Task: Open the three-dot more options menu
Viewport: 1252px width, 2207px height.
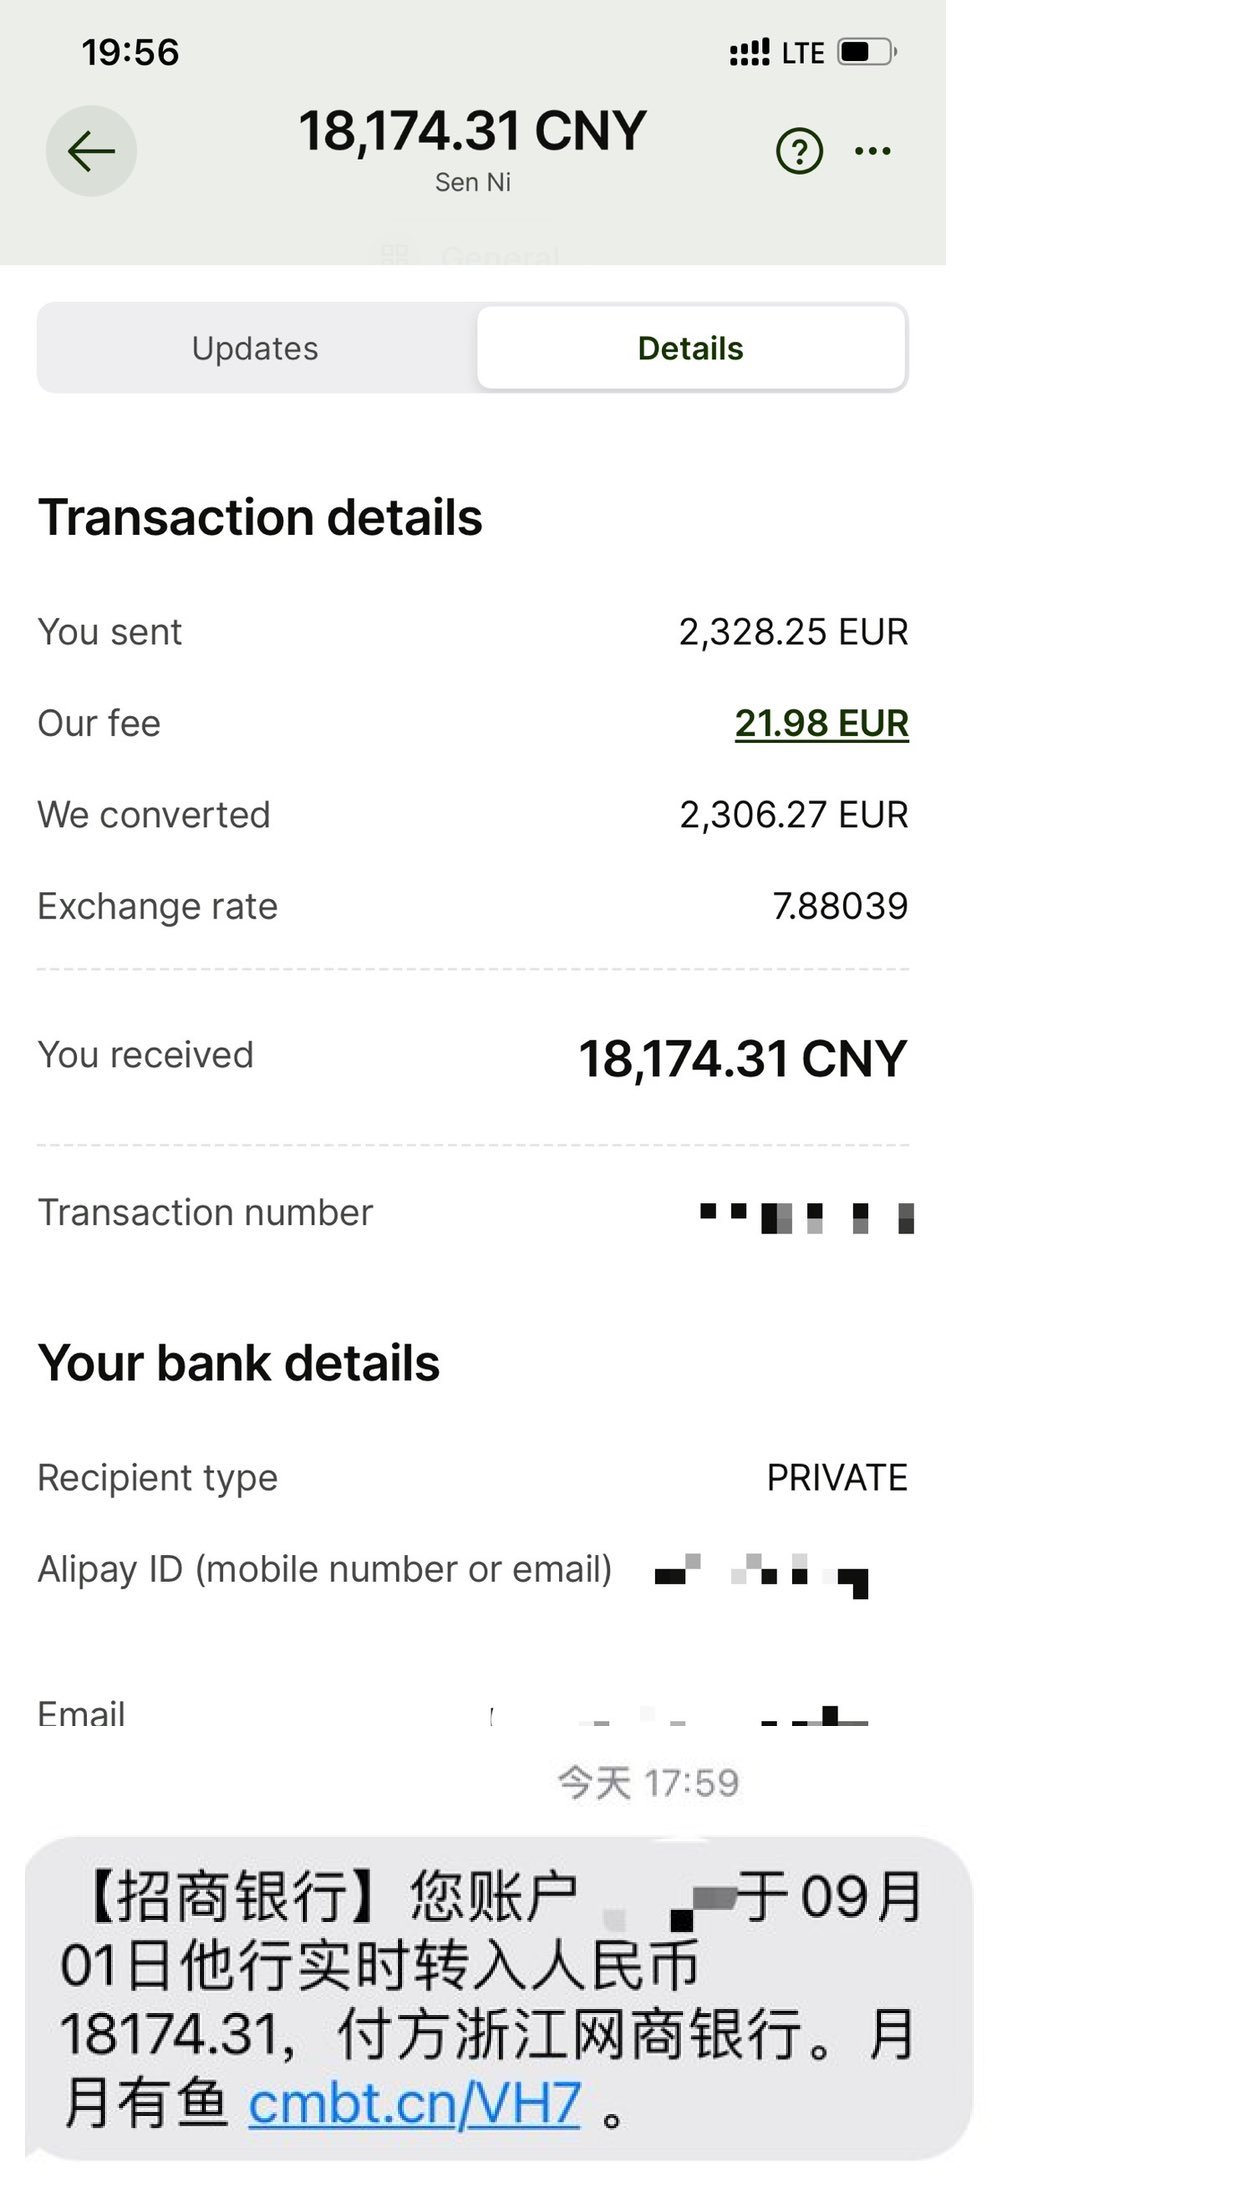Action: coord(872,151)
